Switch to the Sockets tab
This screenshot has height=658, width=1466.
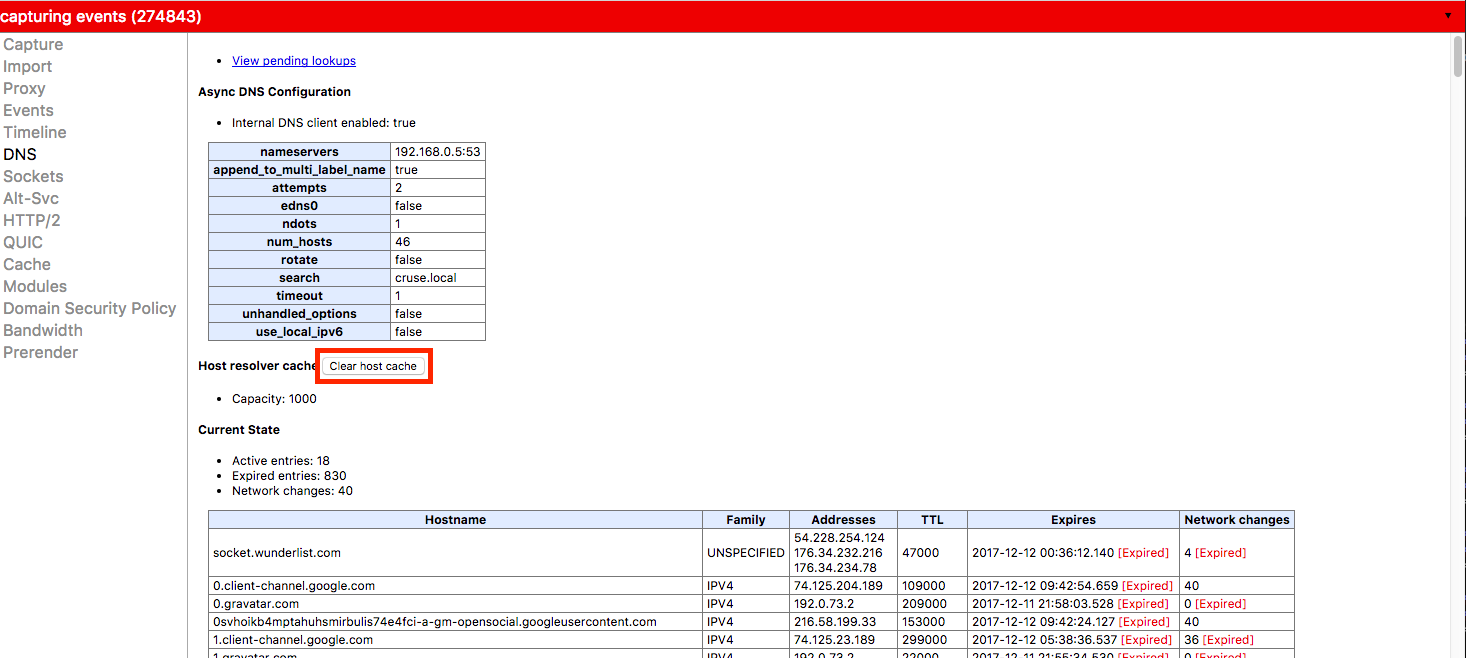coord(33,176)
